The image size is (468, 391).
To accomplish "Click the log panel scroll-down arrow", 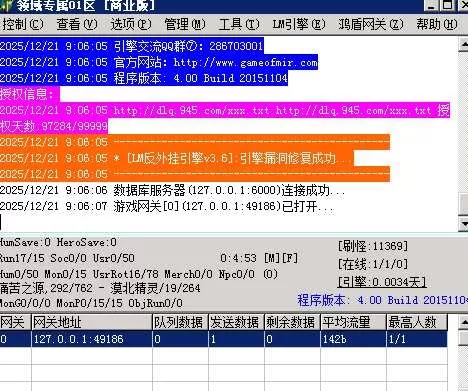I will [x=463, y=223].
